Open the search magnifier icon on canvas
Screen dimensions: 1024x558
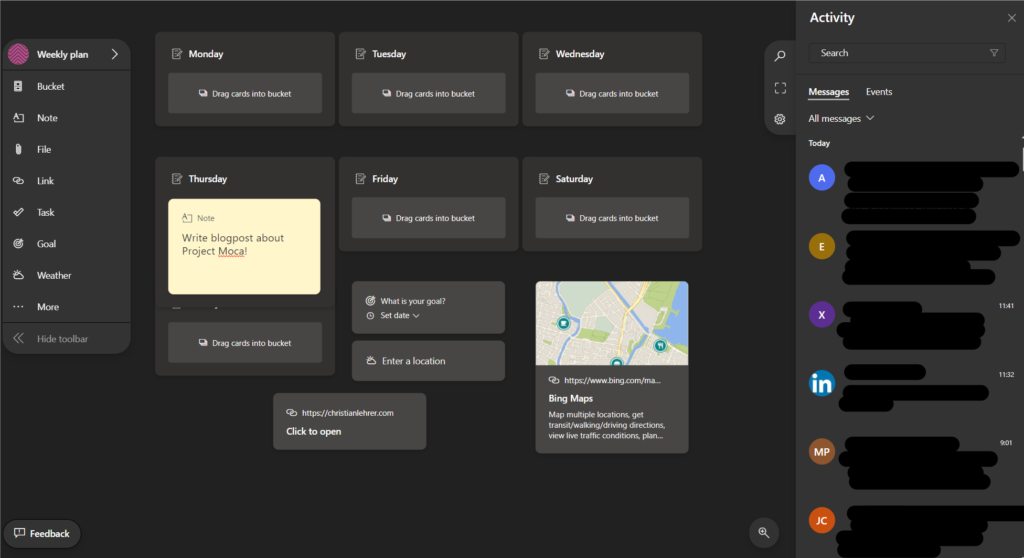(x=780, y=56)
